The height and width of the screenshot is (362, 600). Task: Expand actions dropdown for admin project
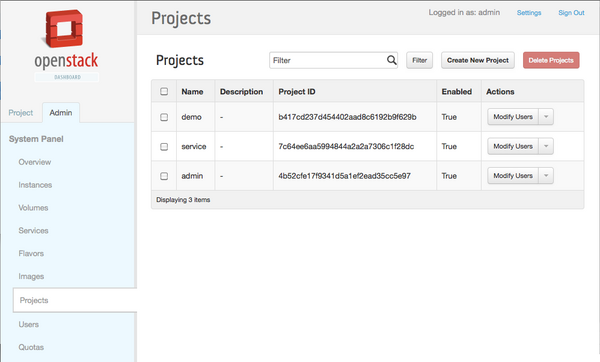546,176
